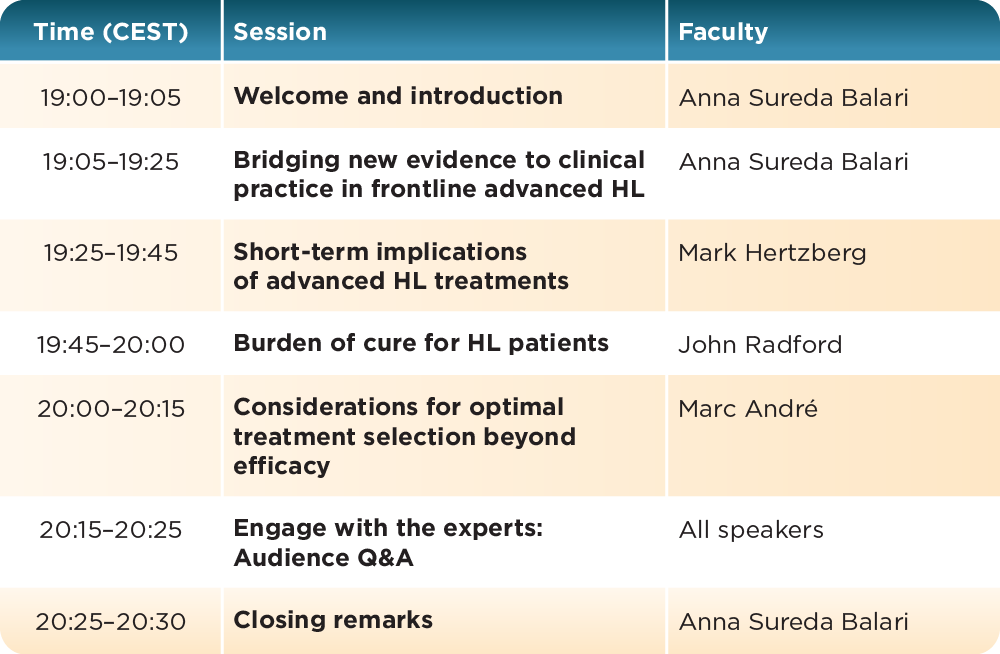
Task: Open Burden of cure for HL patients
Action: click(x=421, y=343)
